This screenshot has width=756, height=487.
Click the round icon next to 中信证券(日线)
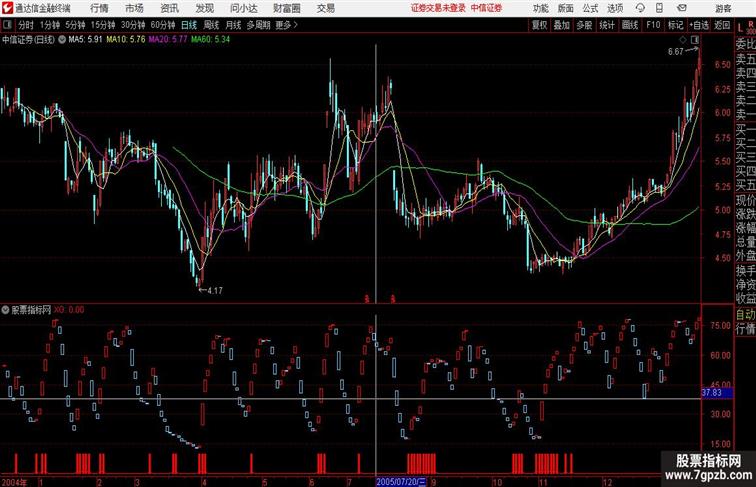pos(62,40)
